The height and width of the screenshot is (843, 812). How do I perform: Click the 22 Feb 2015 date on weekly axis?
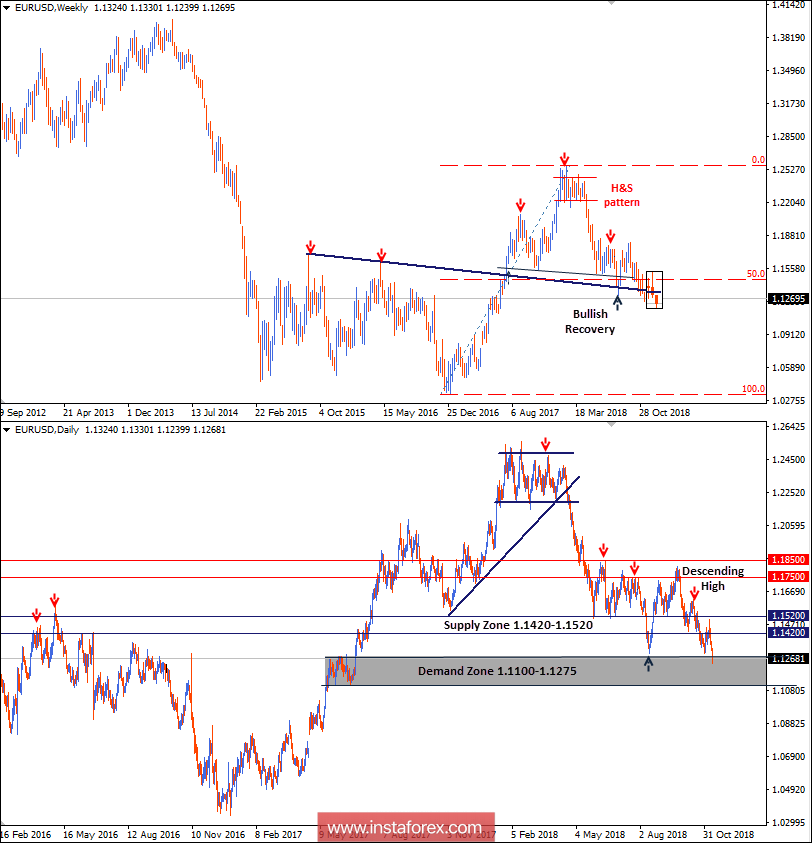[281, 412]
